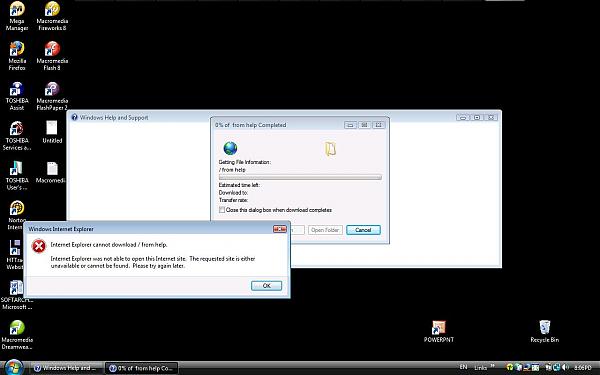Click the red error icon in dialog
The image size is (600, 375).
[39, 246]
